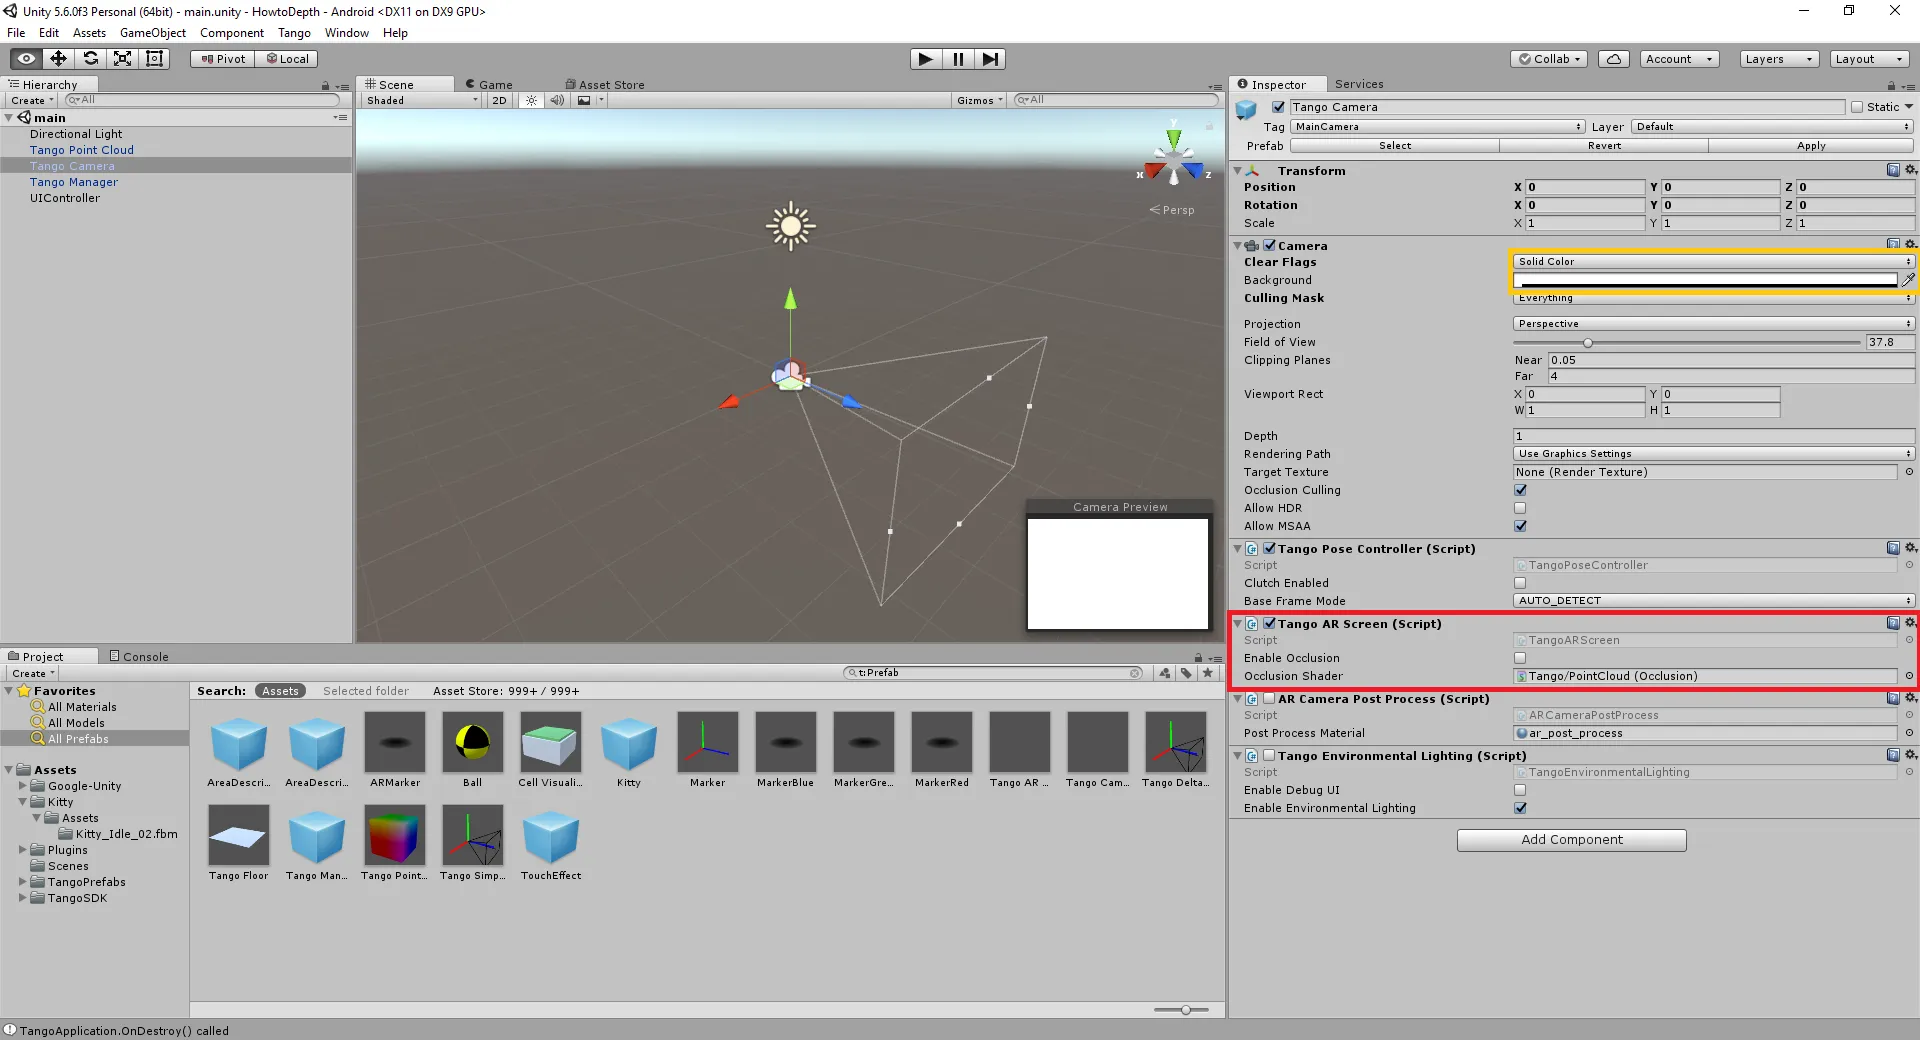Open Tango Pose Controller help icon
This screenshot has height=1040, width=1920.
[x=1893, y=548]
